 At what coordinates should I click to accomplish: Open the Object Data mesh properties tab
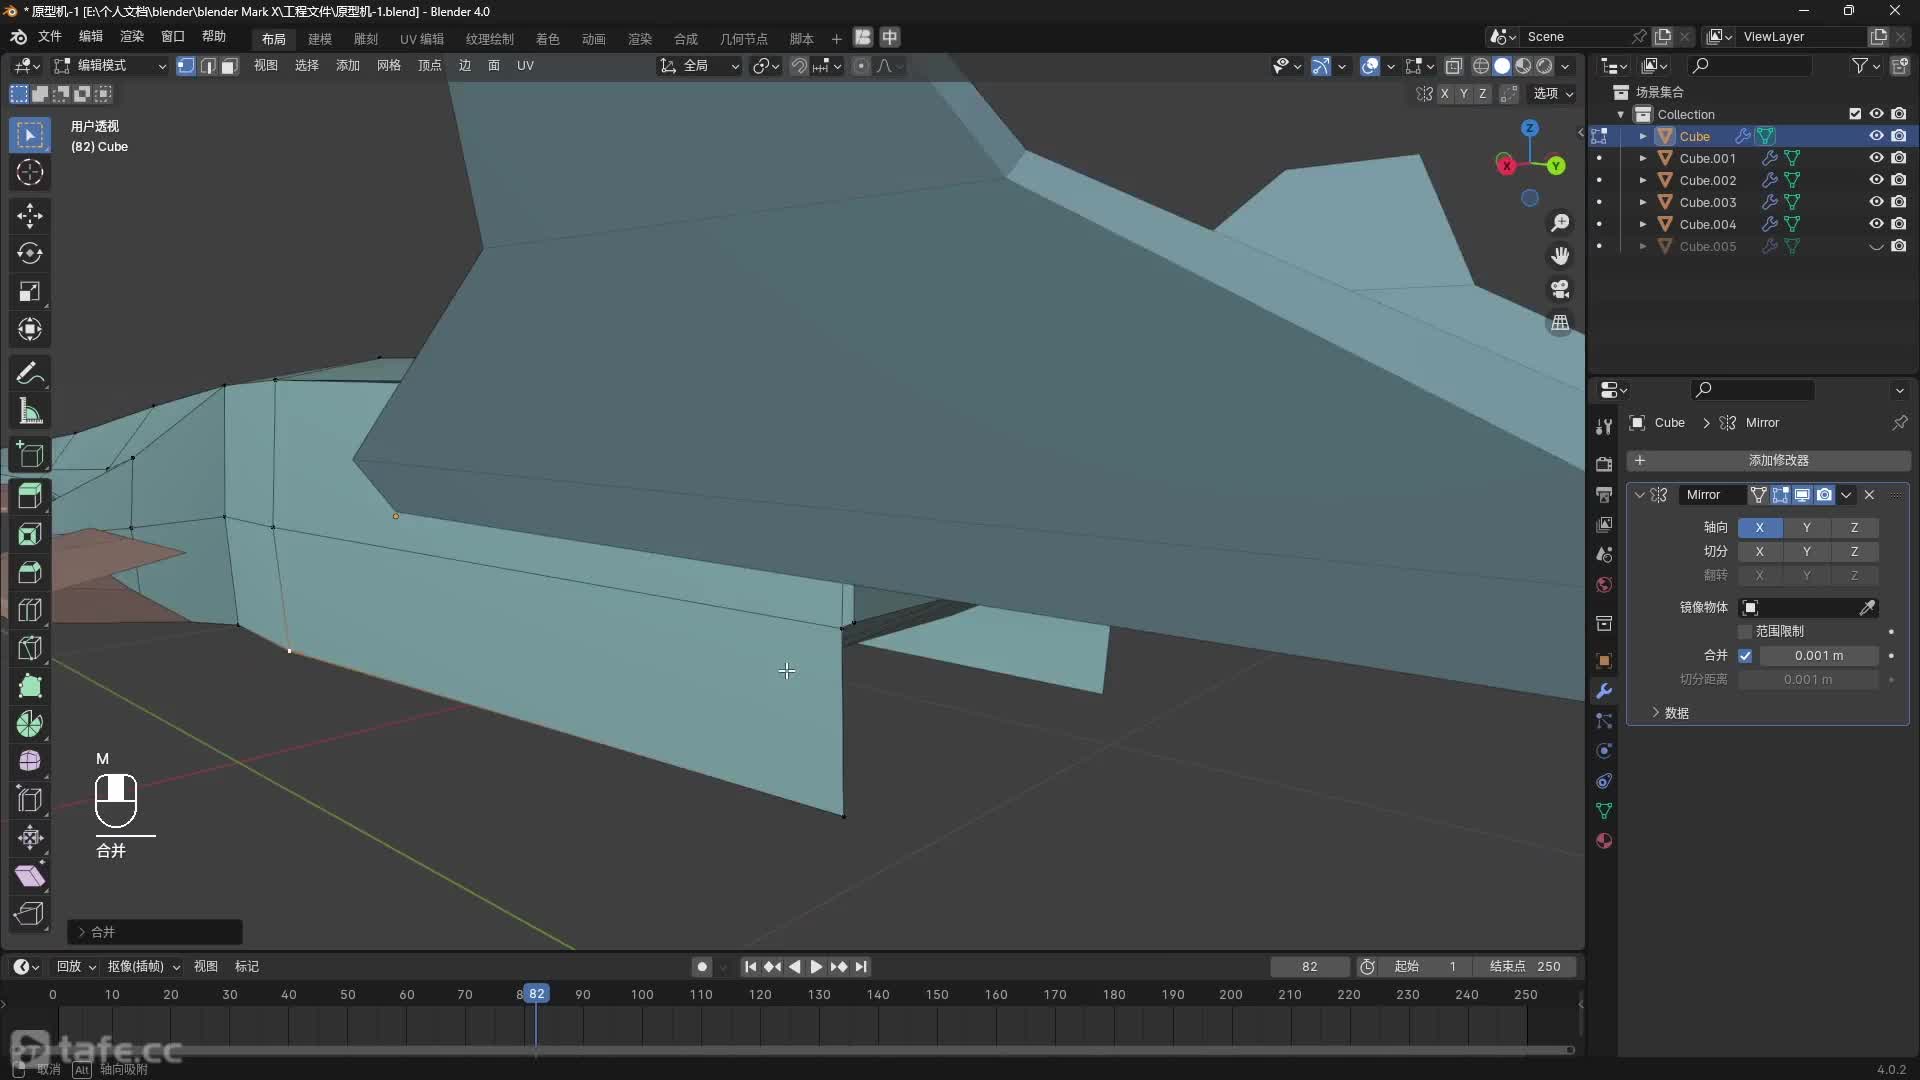coord(1604,811)
